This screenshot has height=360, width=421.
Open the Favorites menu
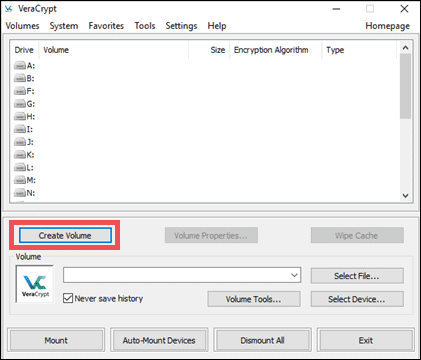(x=106, y=26)
